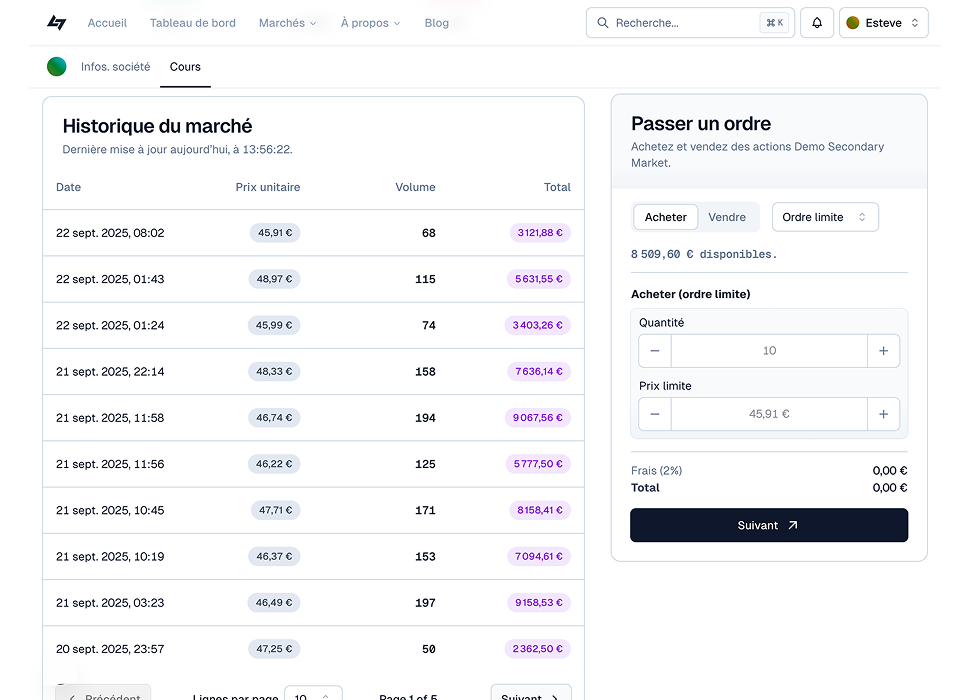Increase quantity with the plus button
This screenshot has width=970, height=700.
[x=883, y=351]
